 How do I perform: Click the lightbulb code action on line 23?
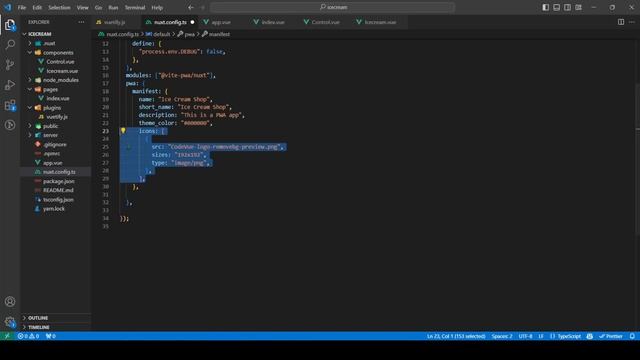[x=123, y=131]
